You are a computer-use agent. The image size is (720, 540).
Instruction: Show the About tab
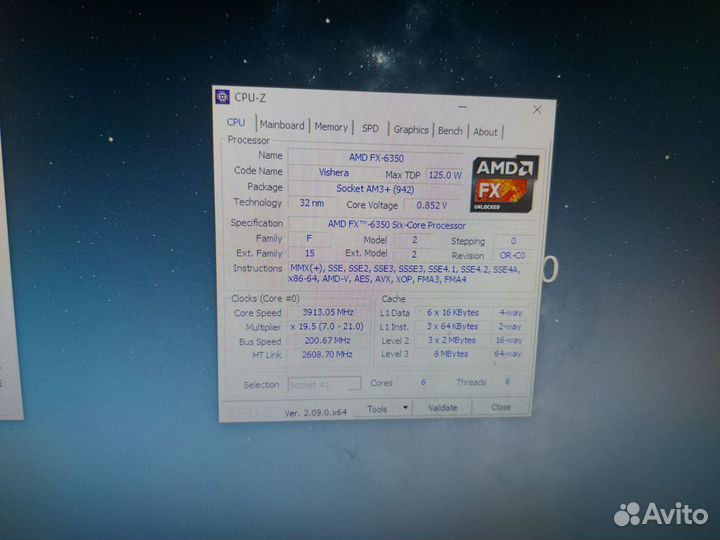click(485, 132)
